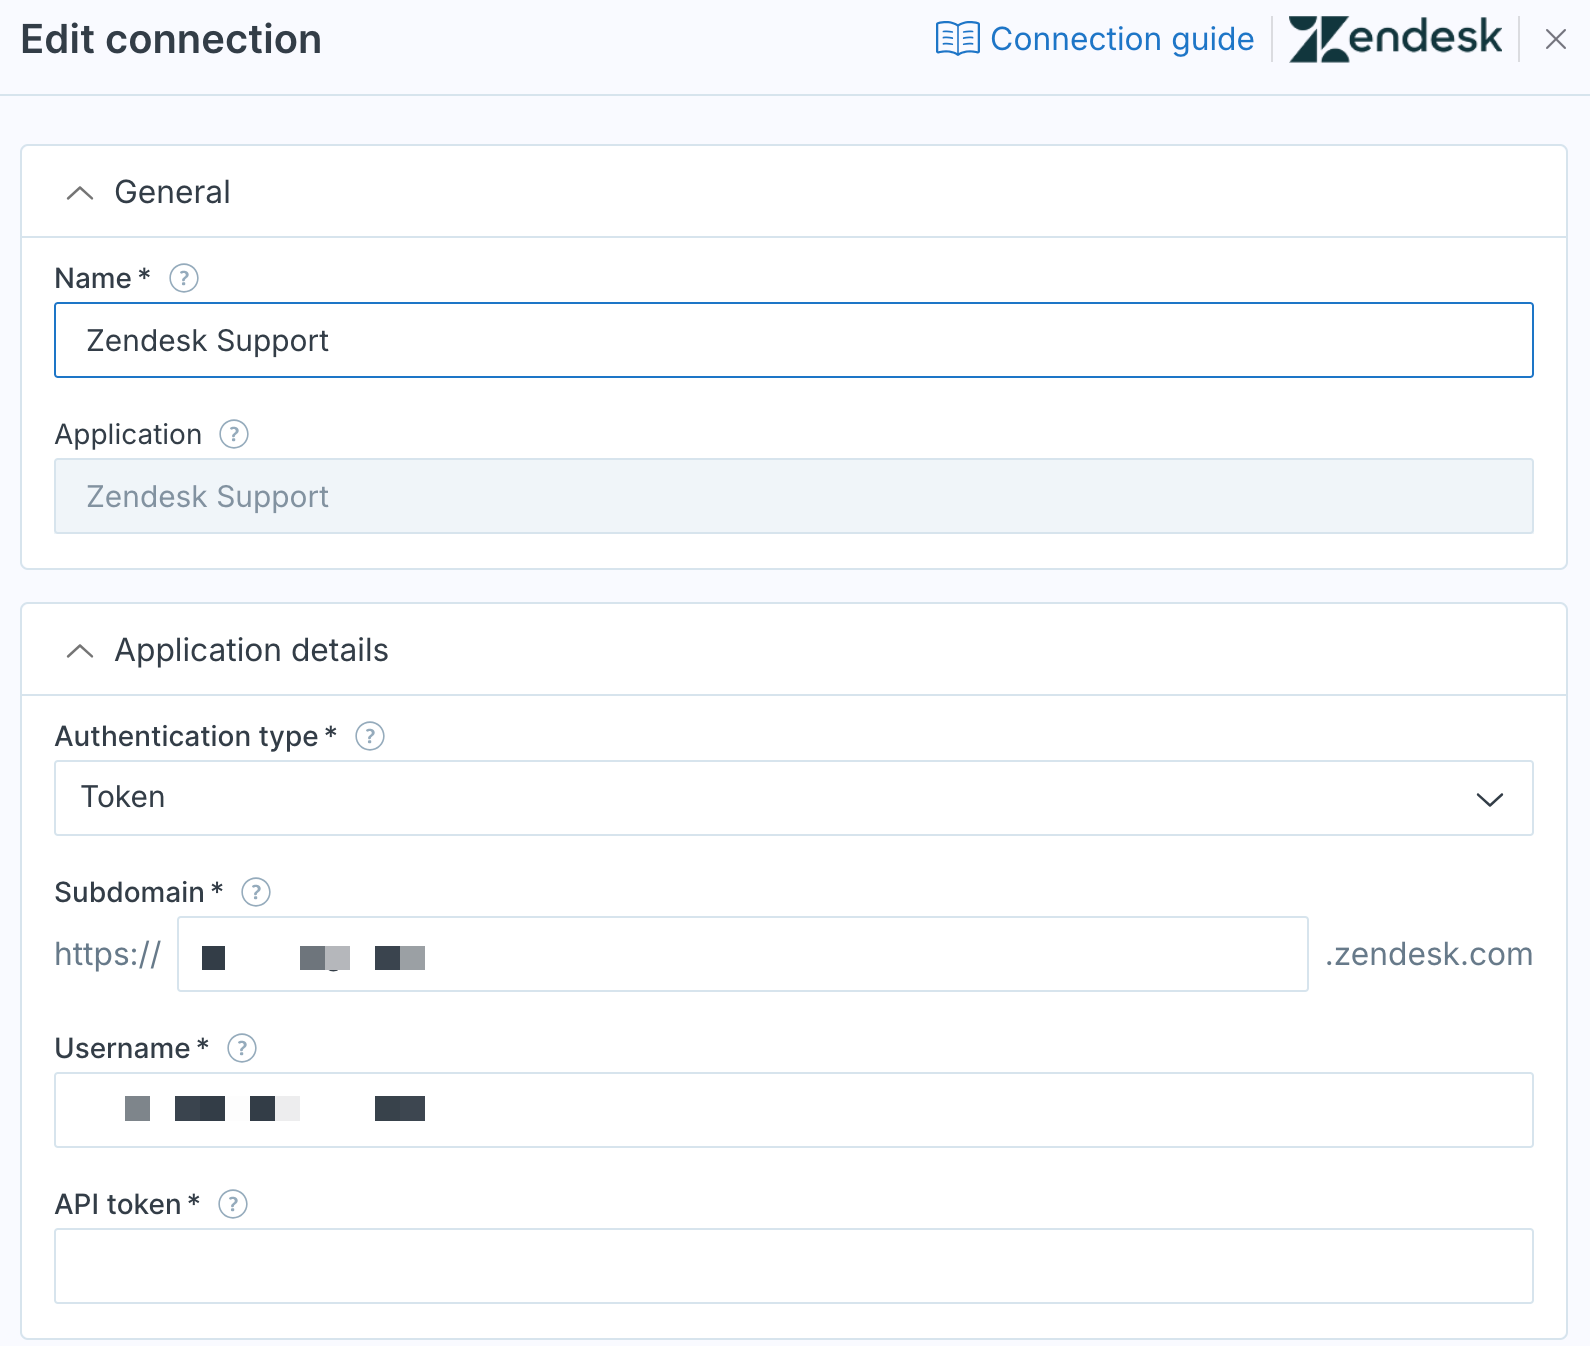Click the General section heading
Screen dimensions: 1590x1346
[x=172, y=192]
